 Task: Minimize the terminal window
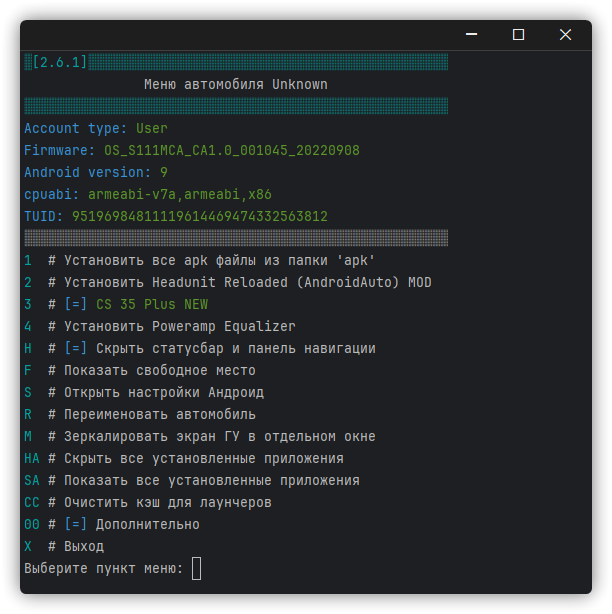tap(471, 34)
